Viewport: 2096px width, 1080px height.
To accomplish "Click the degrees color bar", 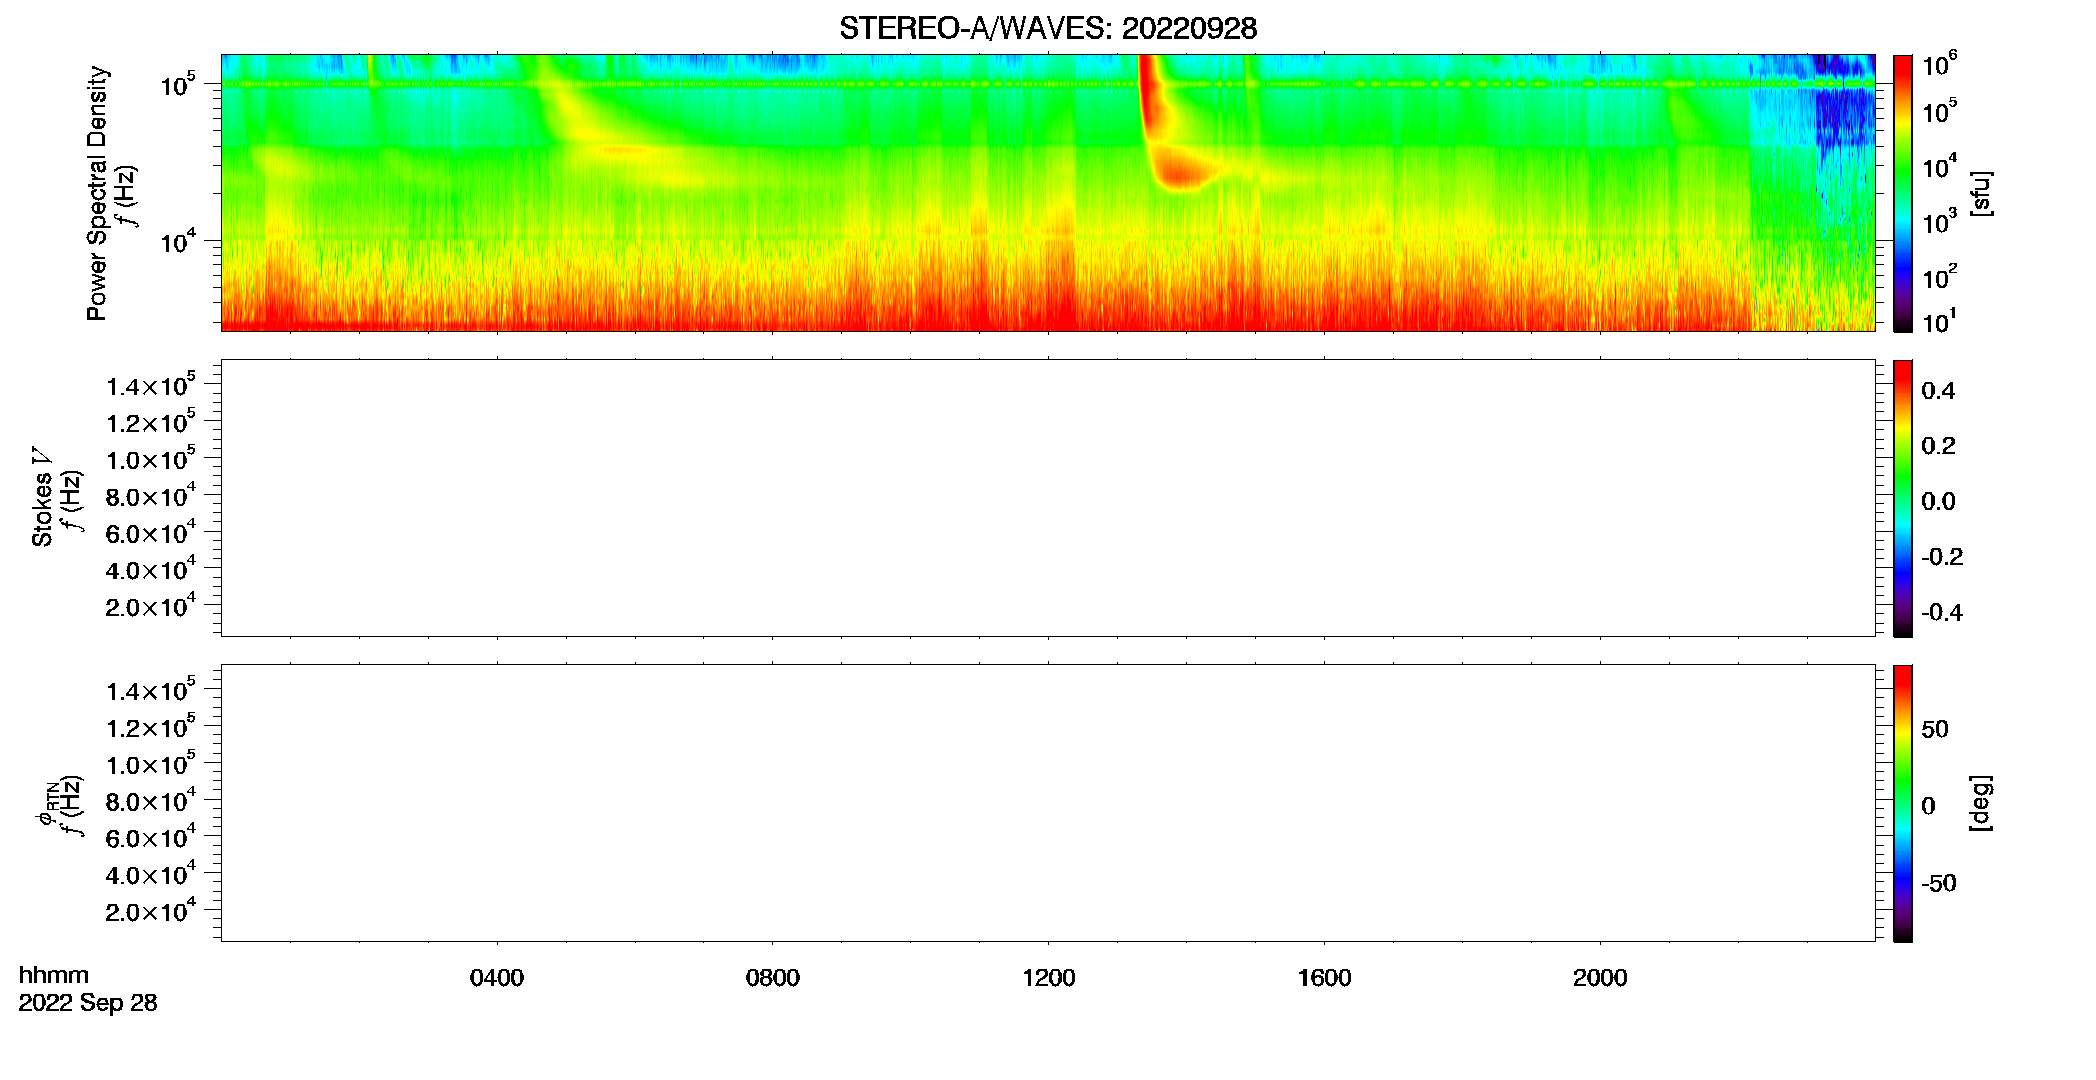I will tap(1903, 802).
